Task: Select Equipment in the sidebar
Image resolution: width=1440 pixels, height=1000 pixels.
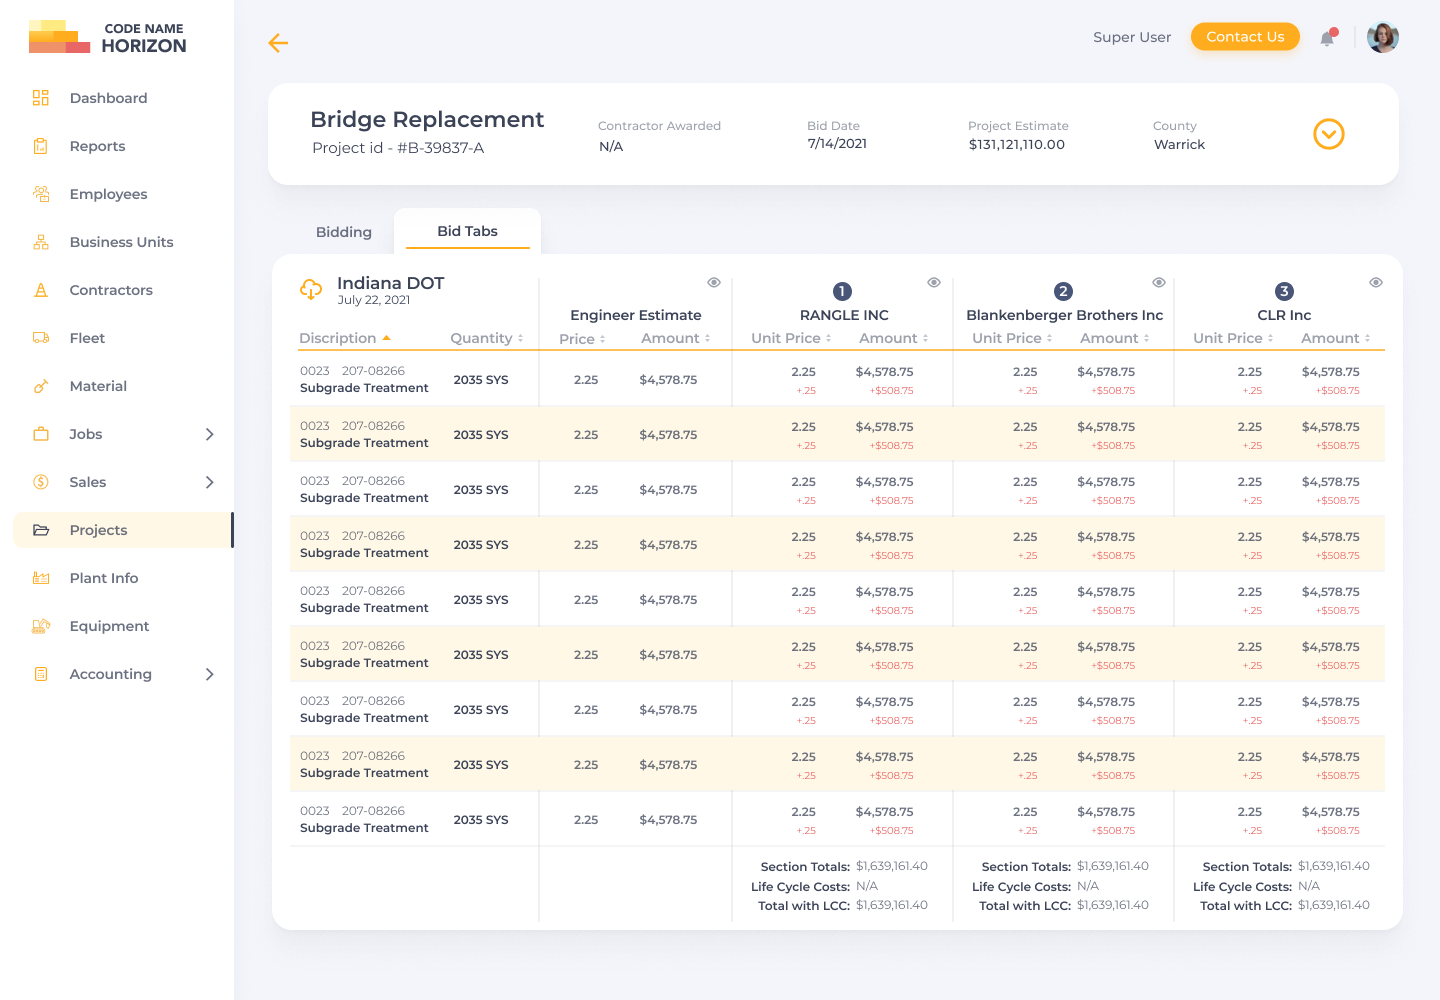Action: [109, 626]
